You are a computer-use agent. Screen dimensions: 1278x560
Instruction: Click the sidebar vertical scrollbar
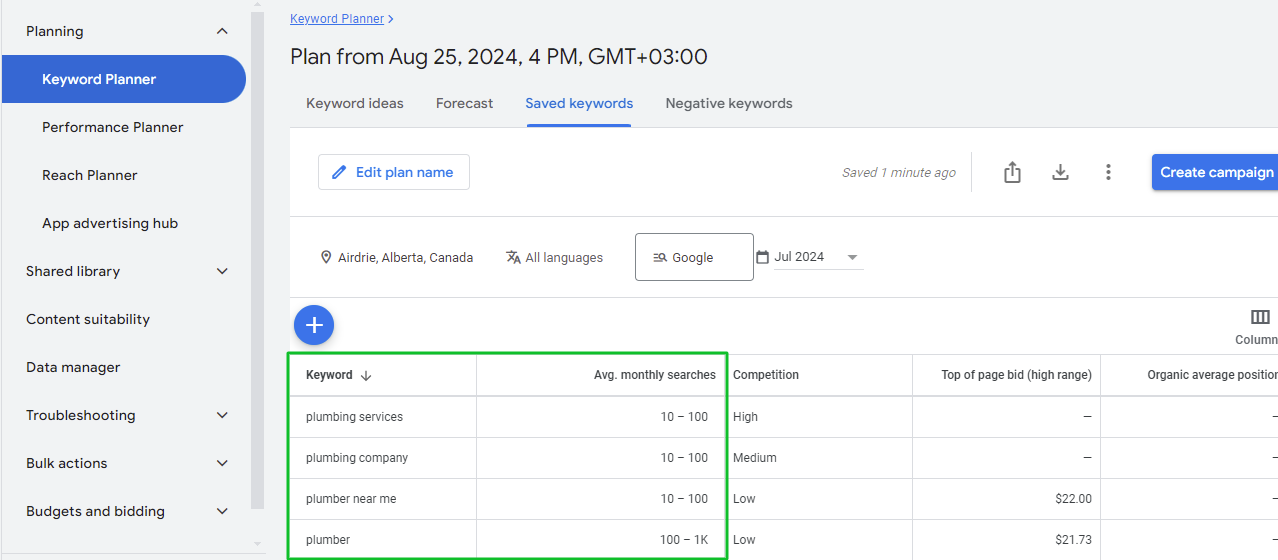258,260
